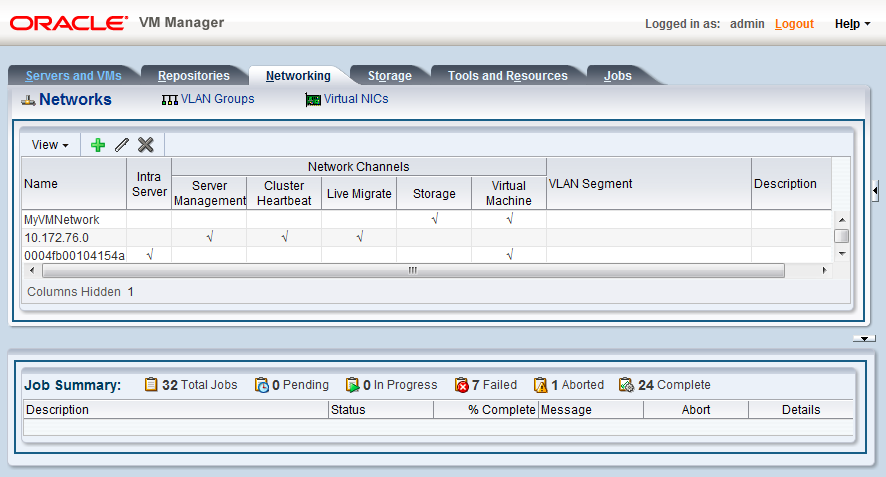886x477 pixels.
Task: Click the Networks heading link
Action: (x=75, y=99)
